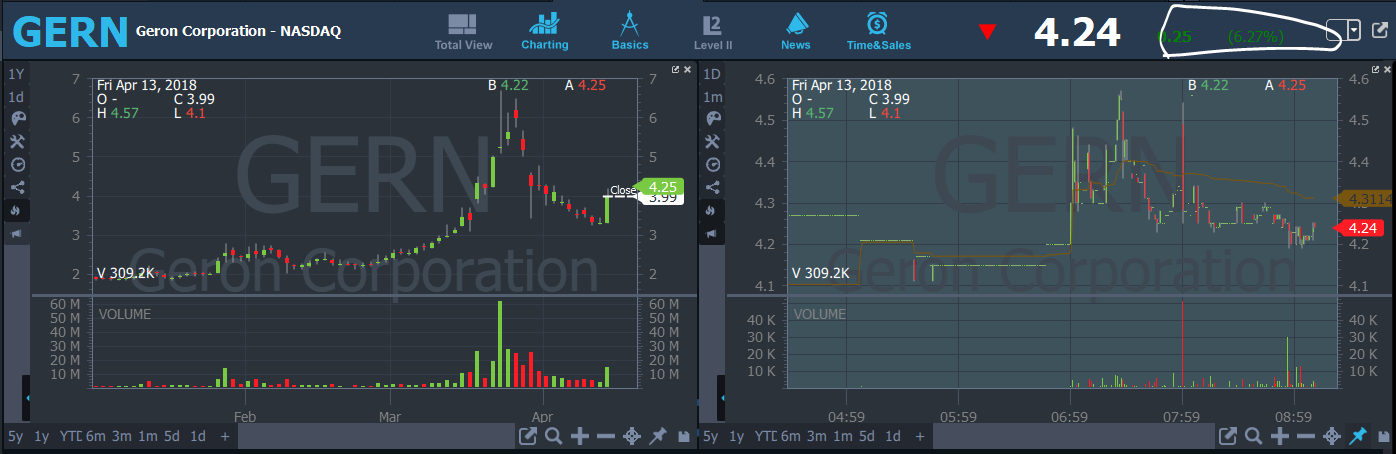Viewport: 1396px width, 454px height.
Task: Click the 1d interval button on left chart
Action: [x=17, y=97]
